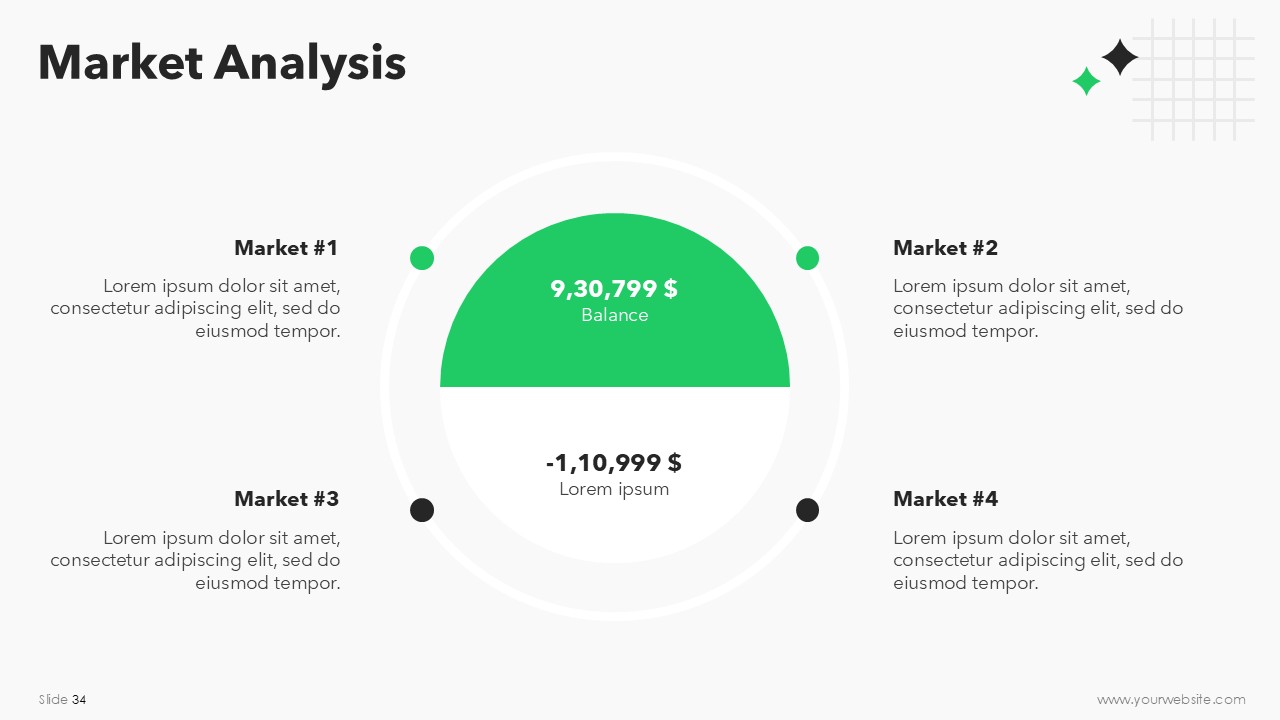Viewport: 1280px width, 720px height.
Task: Select the description text under Market #4
Action: click(x=1038, y=560)
